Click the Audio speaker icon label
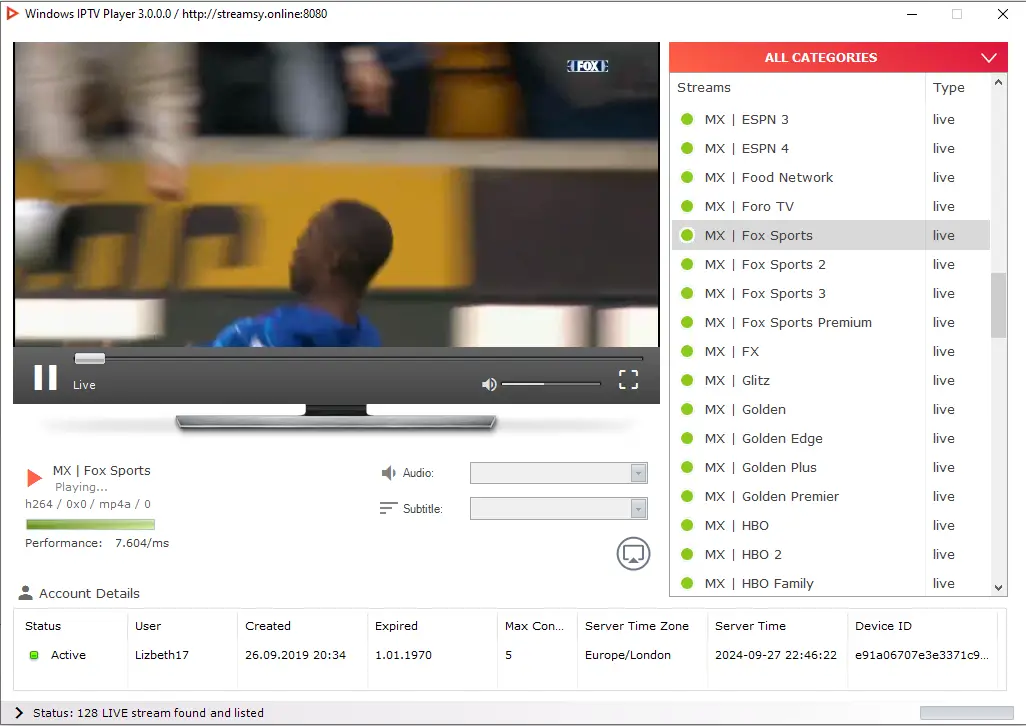The image size is (1026, 726). click(x=389, y=472)
